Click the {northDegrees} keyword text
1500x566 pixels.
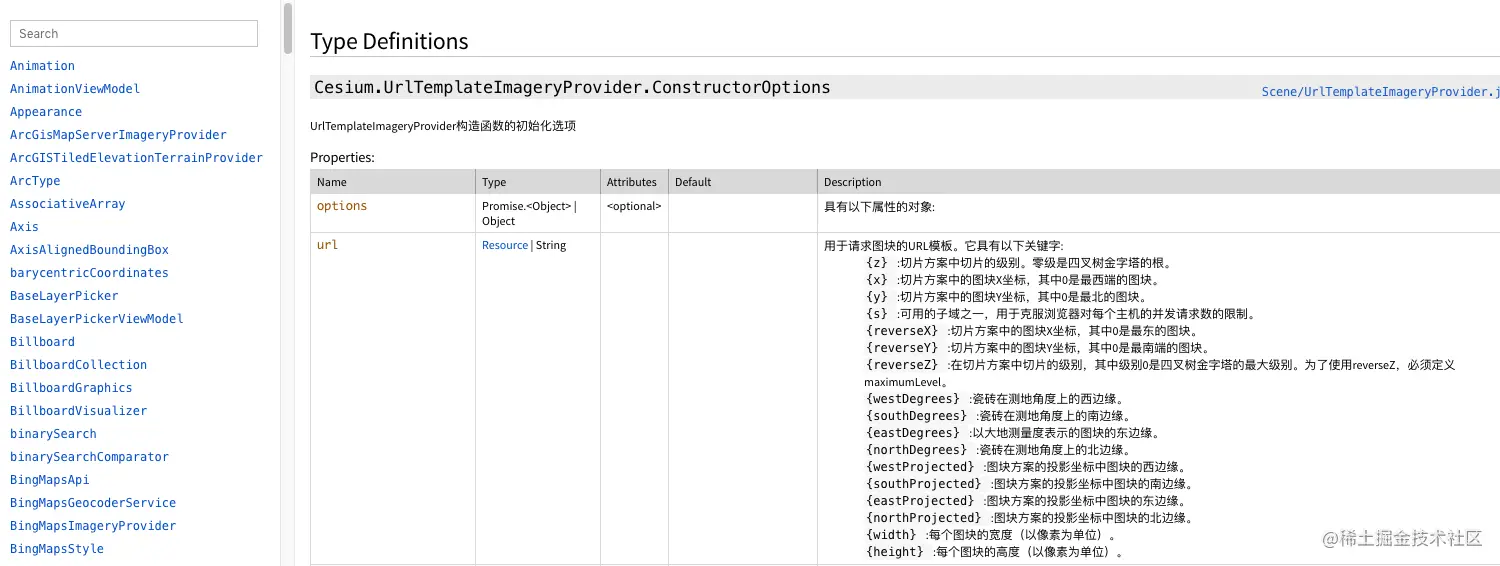pos(917,450)
